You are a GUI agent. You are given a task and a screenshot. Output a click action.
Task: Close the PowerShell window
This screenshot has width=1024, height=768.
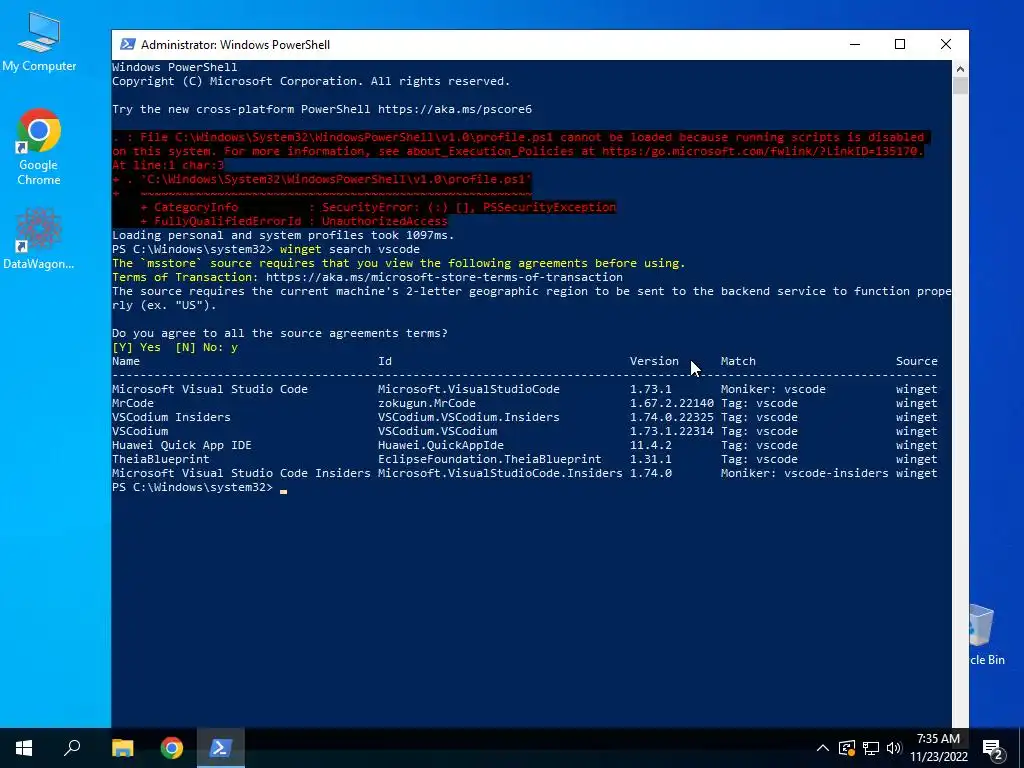point(946,44)
